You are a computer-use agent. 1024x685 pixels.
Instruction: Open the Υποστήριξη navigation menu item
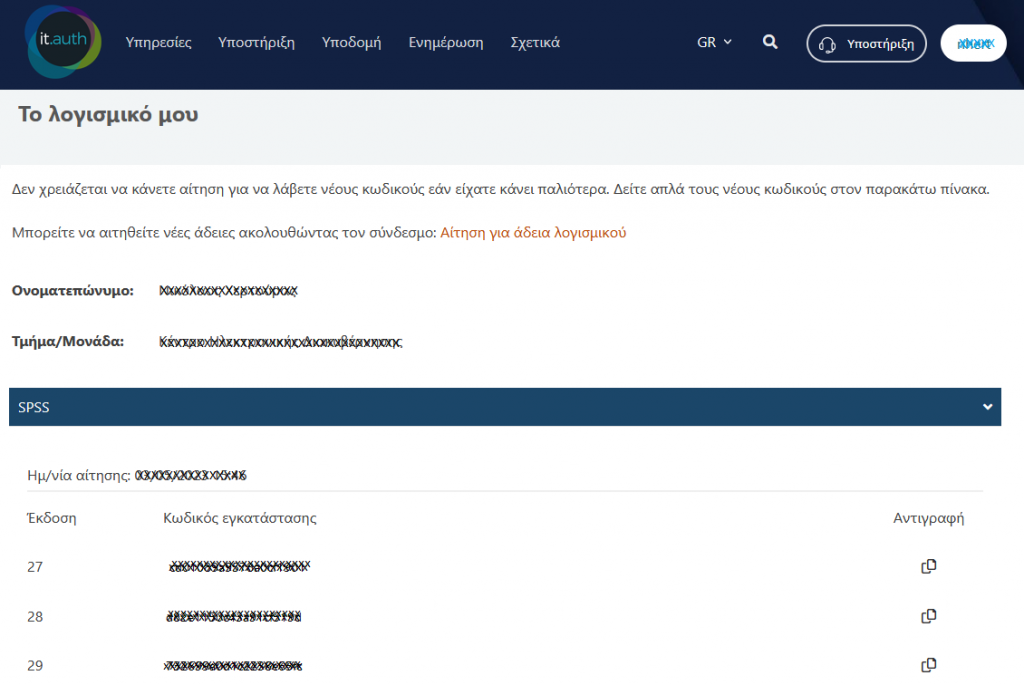point(256,42)
